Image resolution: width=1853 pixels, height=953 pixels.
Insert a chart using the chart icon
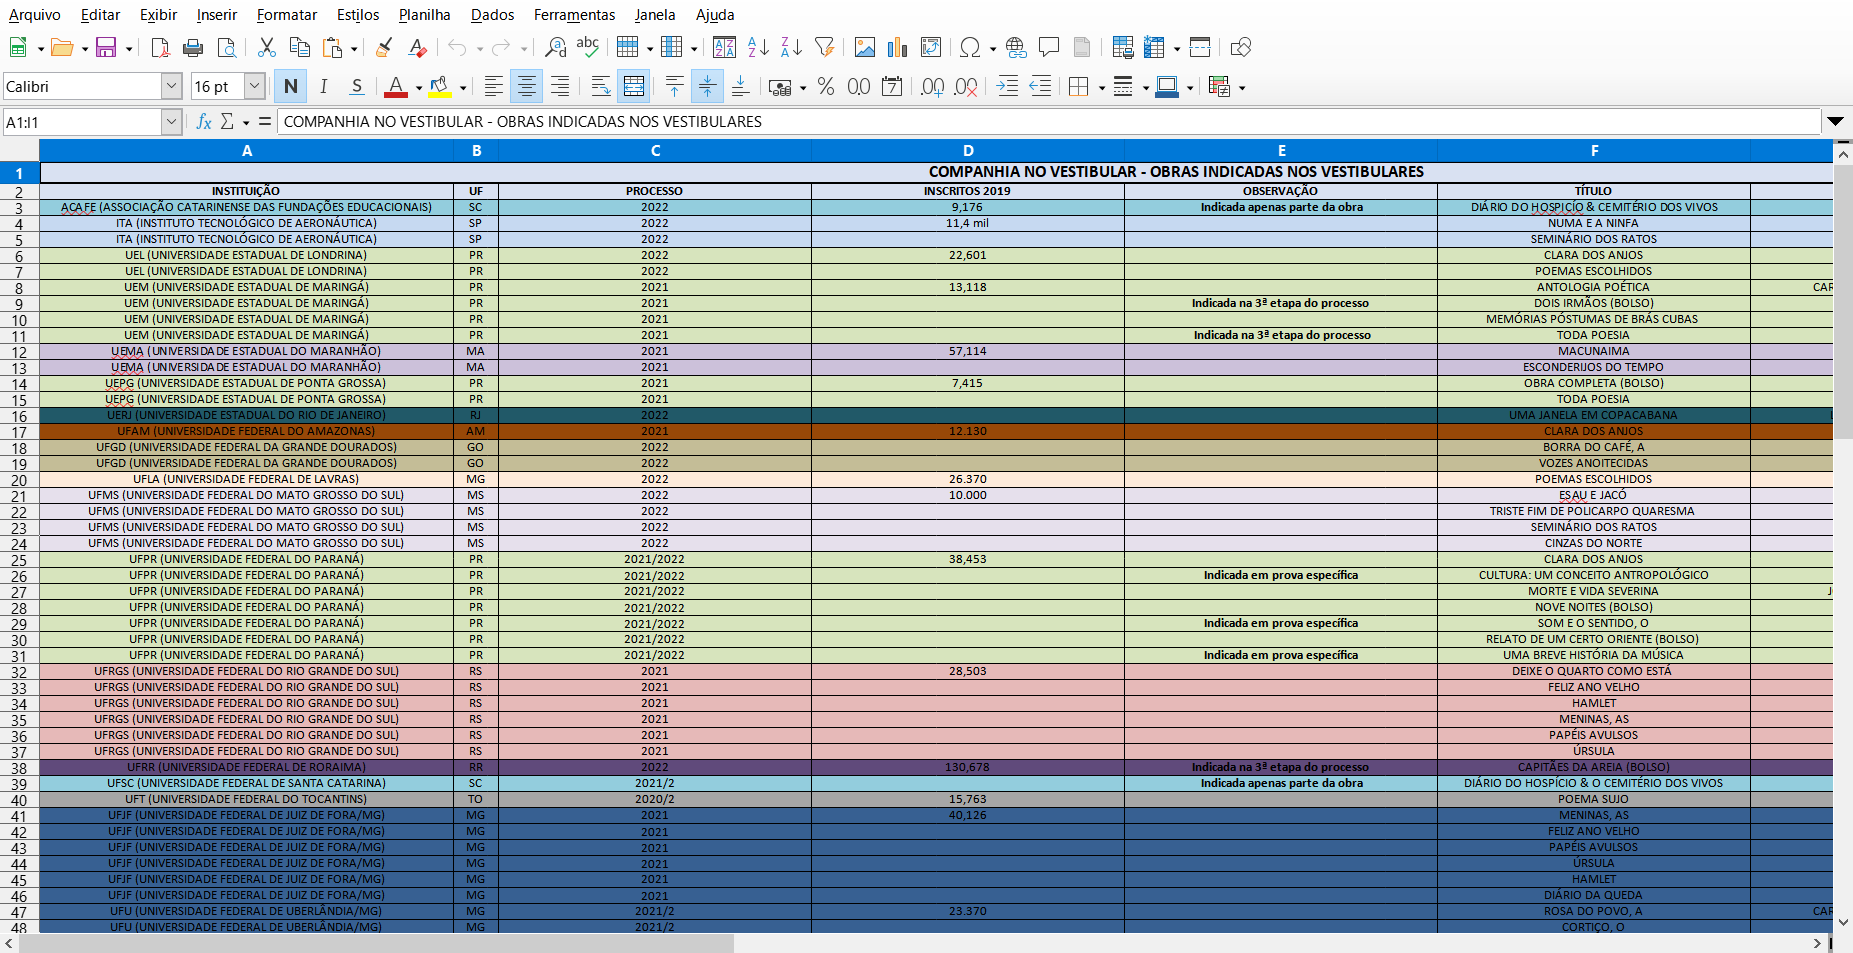[897, 48]
